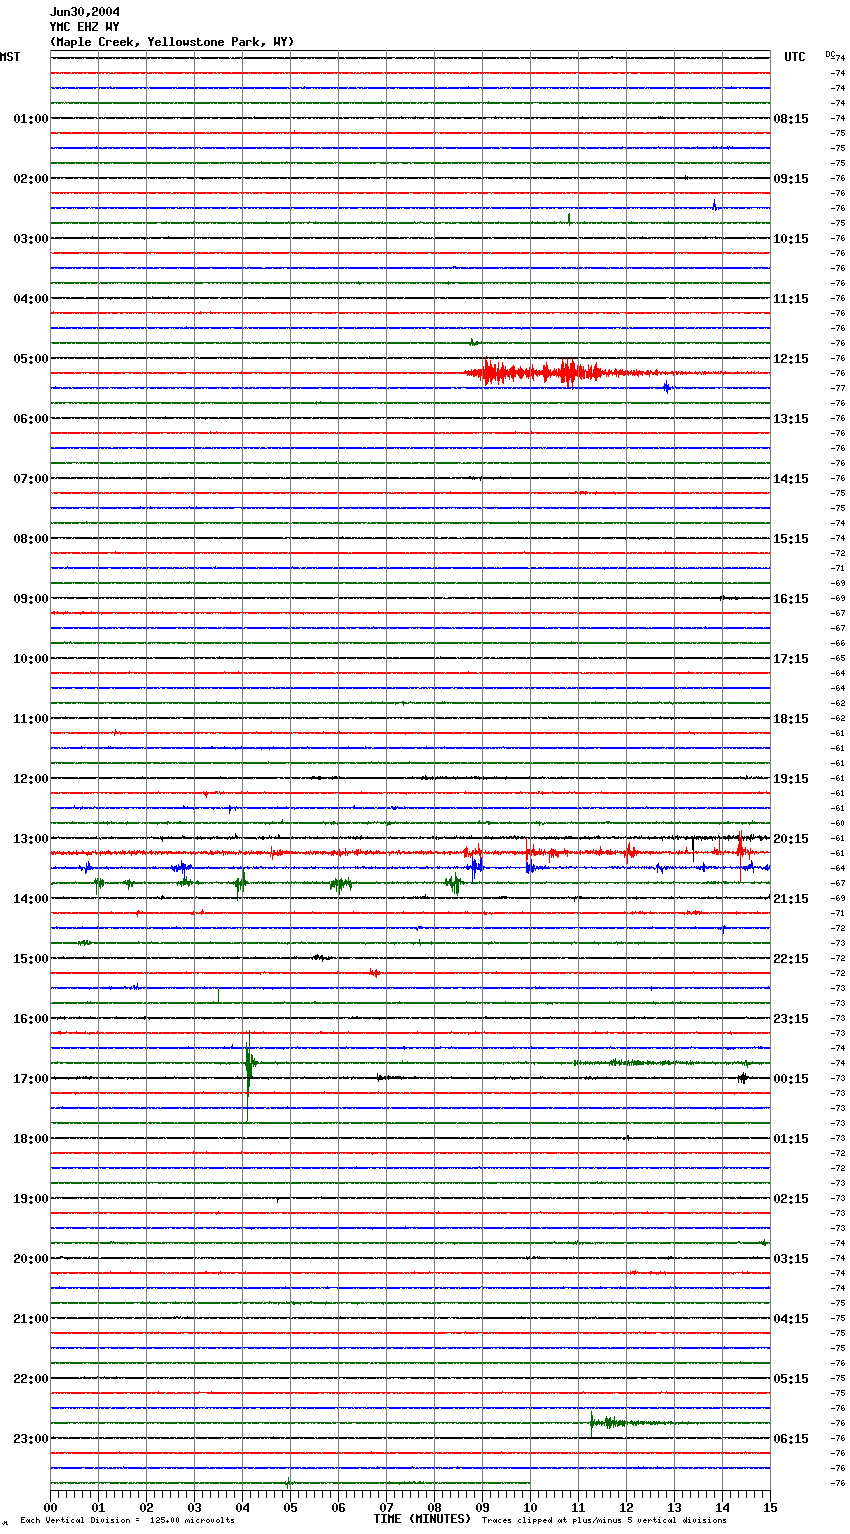Click 'Traces clipped at plus/minus 5 vertical divisions' note
This screenshot has height=1534, width=850.
(x=604, y=1520)
